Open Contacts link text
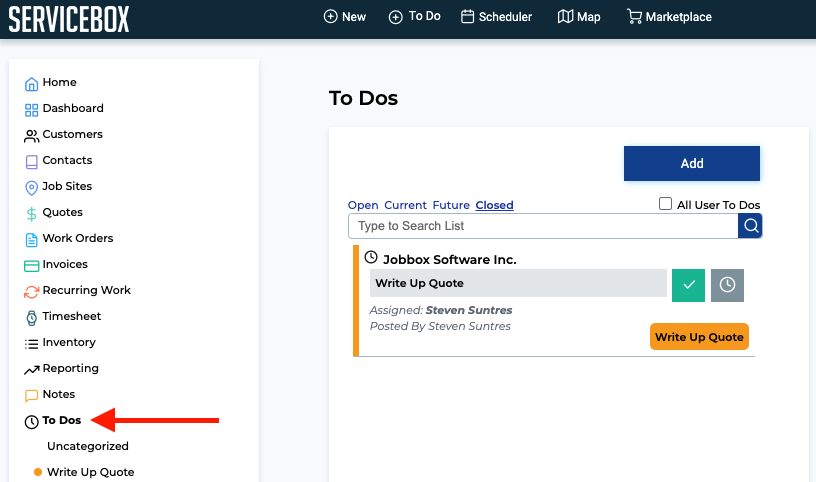Screen dimensions: 816x482 [67, 160]
